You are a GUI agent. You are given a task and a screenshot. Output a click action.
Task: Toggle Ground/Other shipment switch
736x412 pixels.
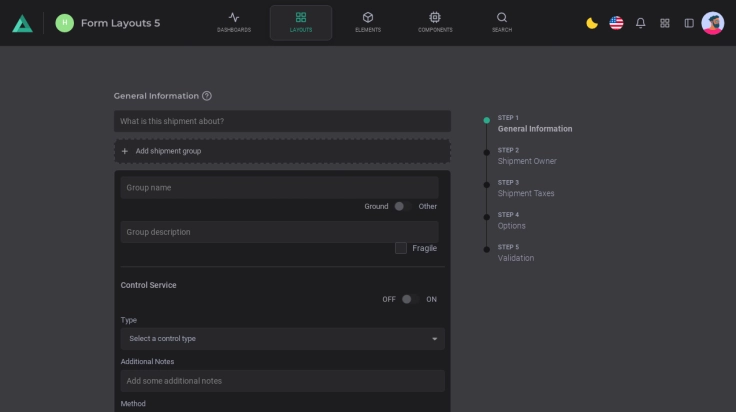click(x=400, y=206)
